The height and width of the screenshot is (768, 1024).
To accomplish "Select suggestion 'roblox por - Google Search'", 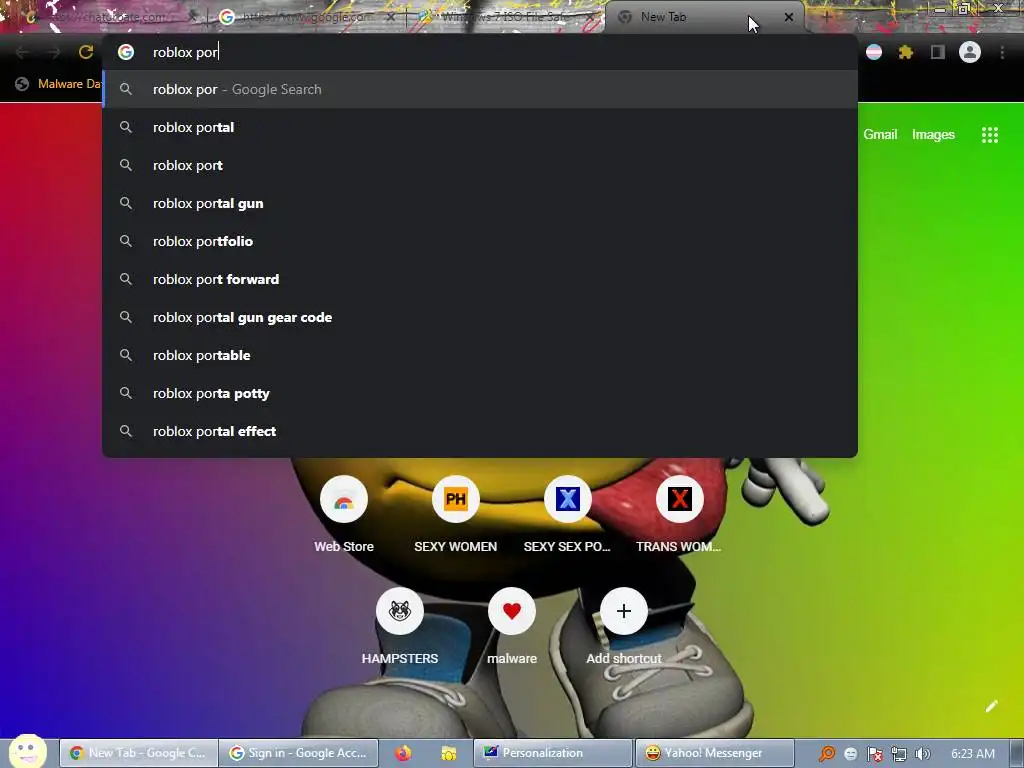I will tap(480, 89).
